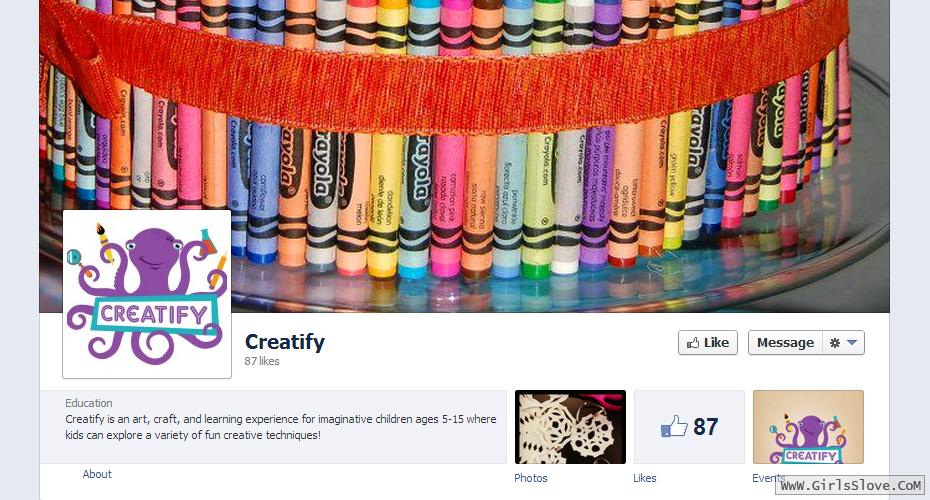Expand the dropdown arrow beside gear
Image resolution: width=930 pixels, height=500 pixels.
[x=852, y=343]
